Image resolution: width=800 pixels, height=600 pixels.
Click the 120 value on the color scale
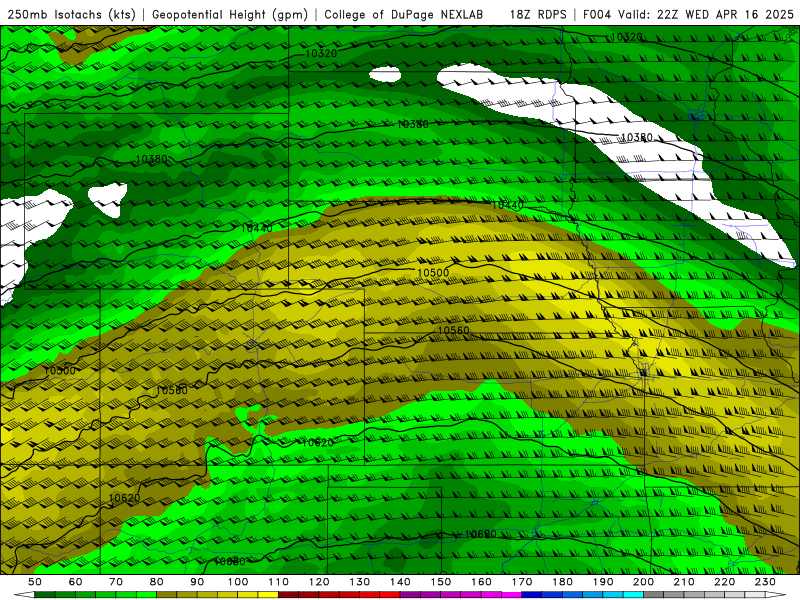pos(319,582)
